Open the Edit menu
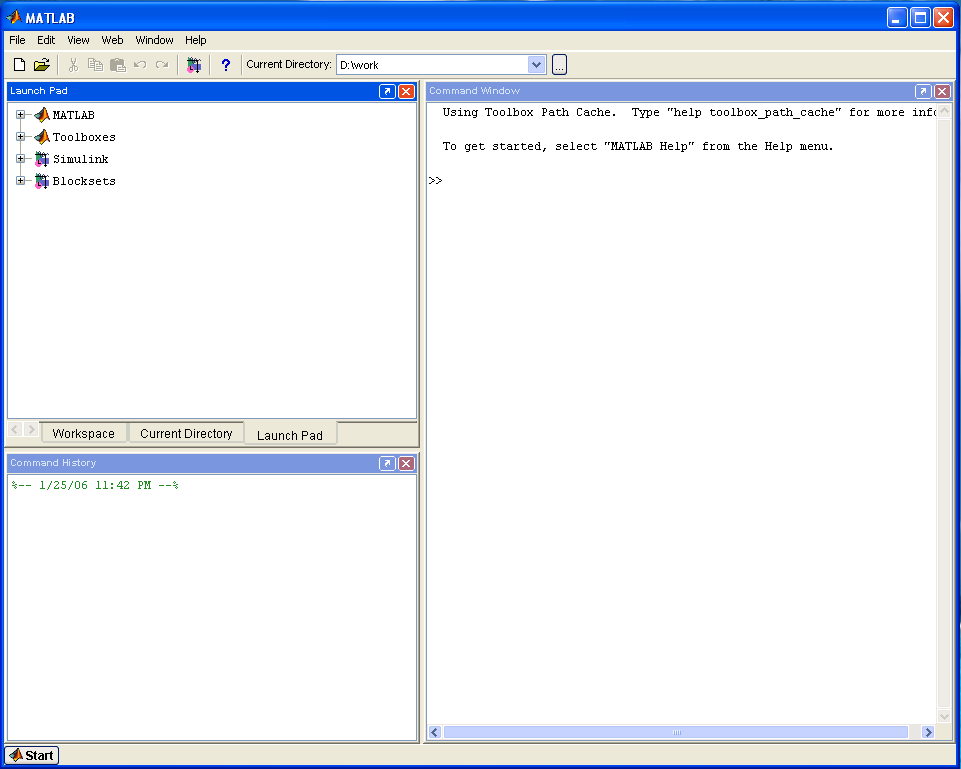The height and width of the screenshot is (769, 961). coord(46,40)
